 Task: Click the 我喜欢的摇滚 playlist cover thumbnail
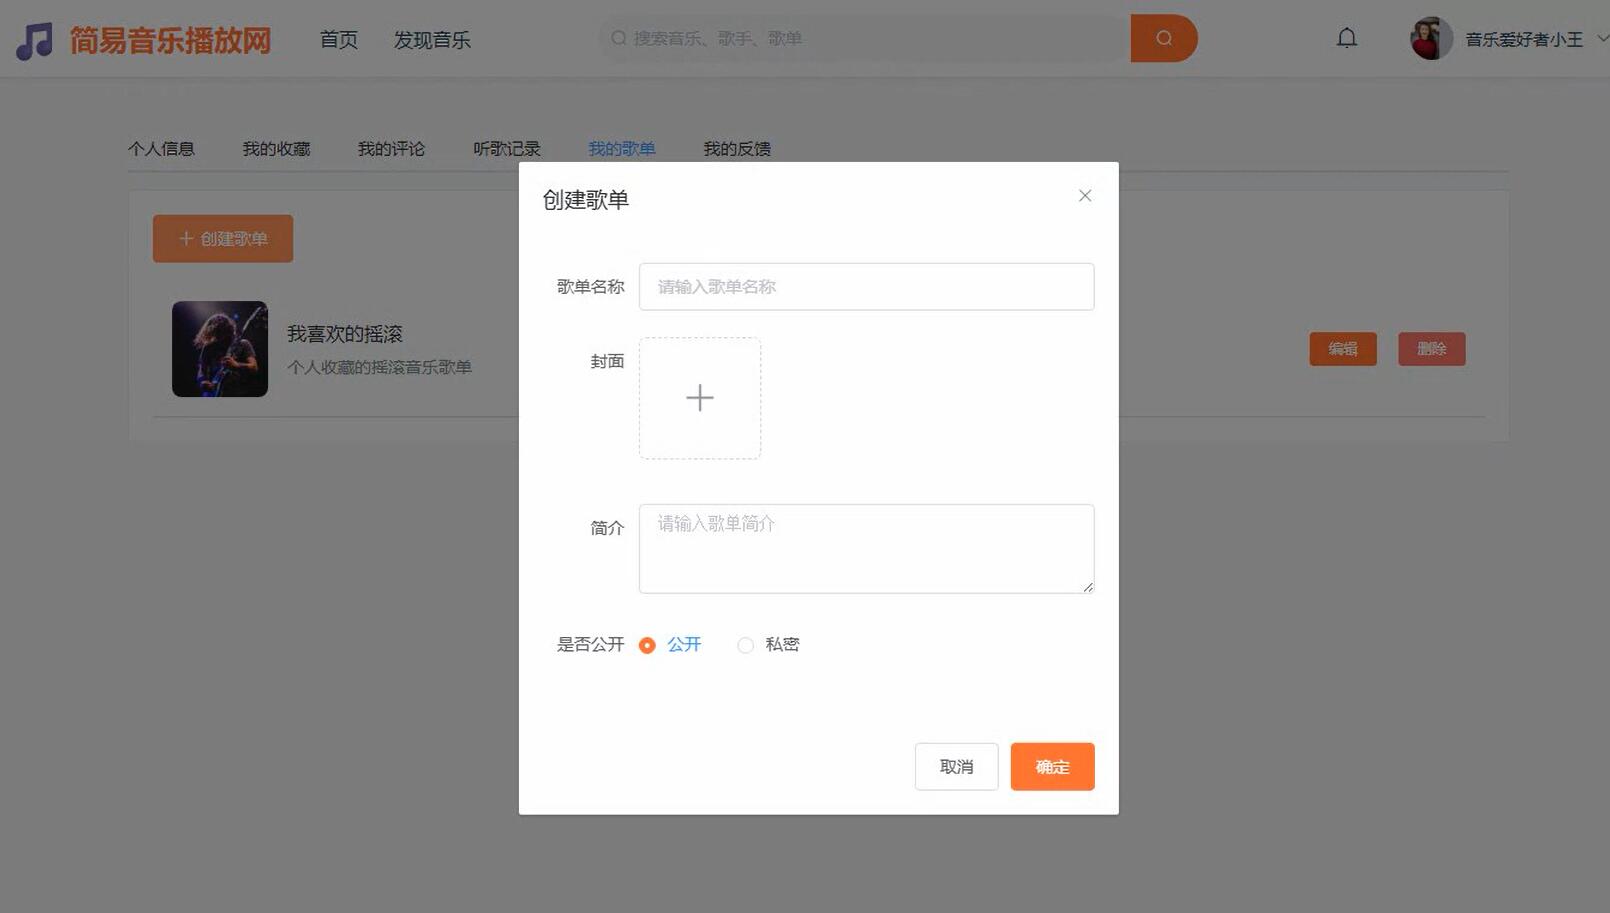coord(220,349)
